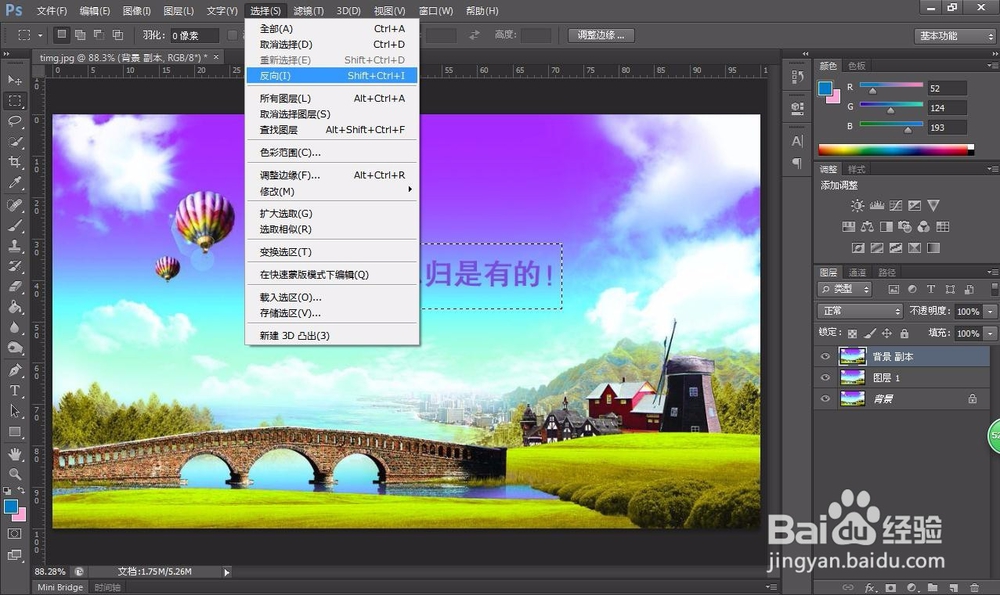This screenshot has width=1000, height=595.
Task: Select the Zoom tool
Action: (15, 474)
